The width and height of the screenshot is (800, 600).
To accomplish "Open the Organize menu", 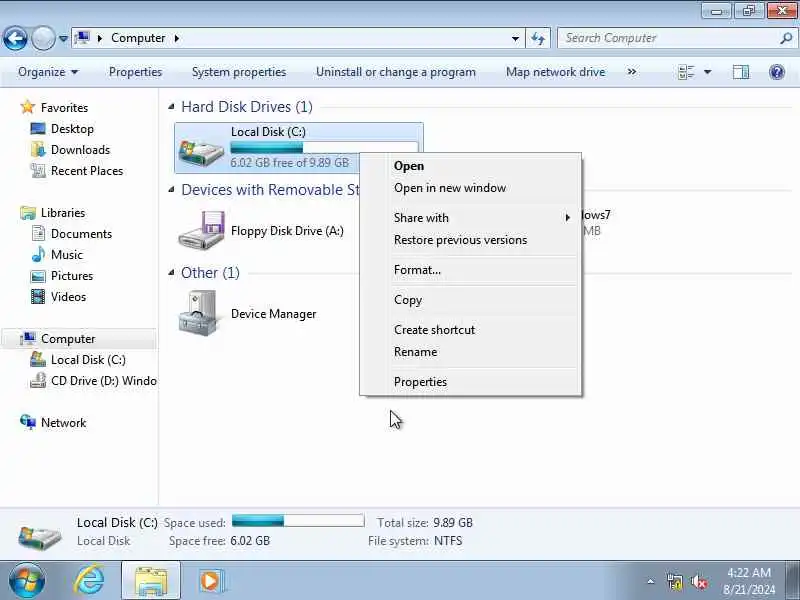I will click(x=48, y=72).
